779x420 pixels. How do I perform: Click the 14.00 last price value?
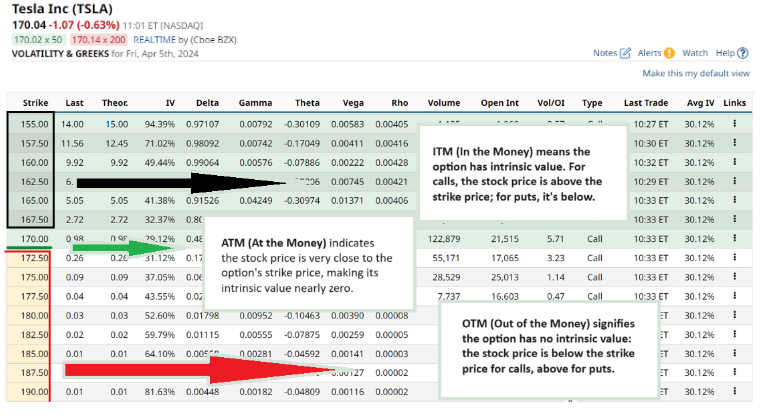[x=73, y=124]
